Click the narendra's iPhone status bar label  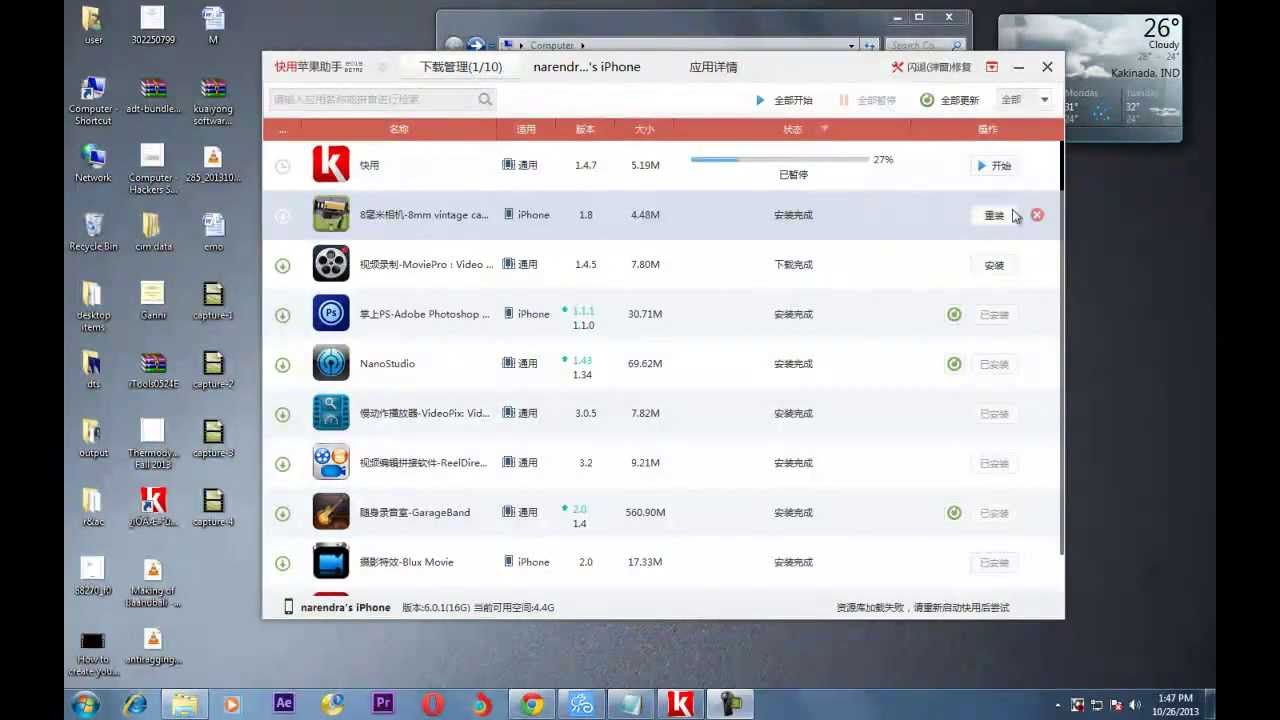pos(345,607)
